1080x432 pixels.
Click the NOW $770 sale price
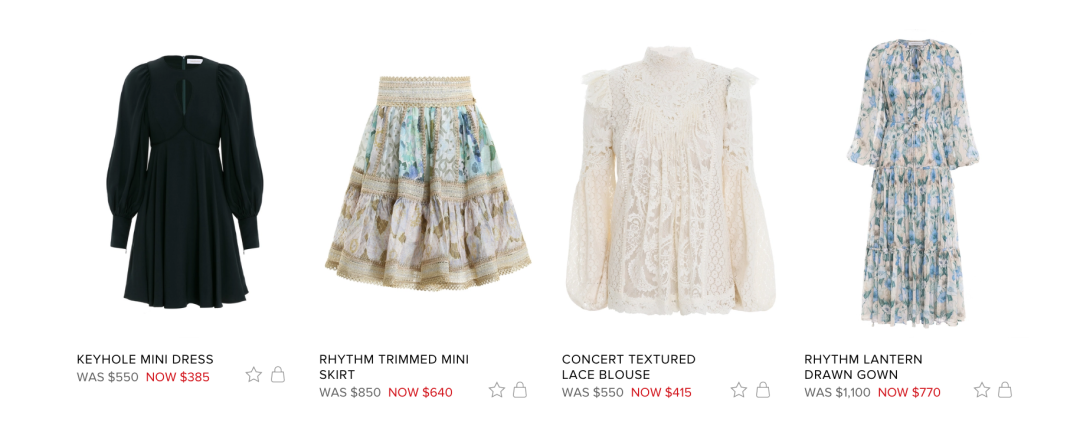(x=909, y=393)
